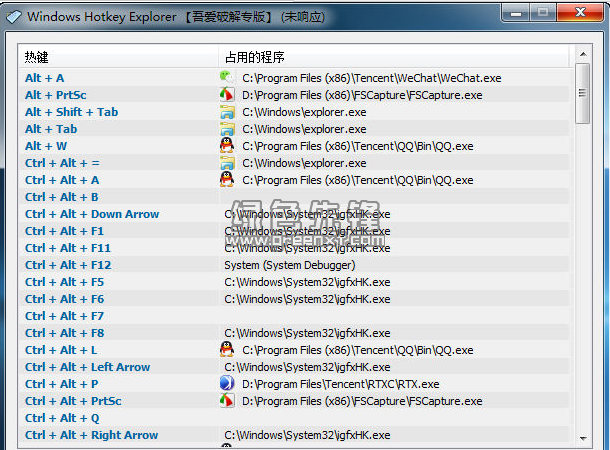Select the Ctrl + Alt + P hotkey
Viewport: 610px width, 450px height.
pos(61,384)
